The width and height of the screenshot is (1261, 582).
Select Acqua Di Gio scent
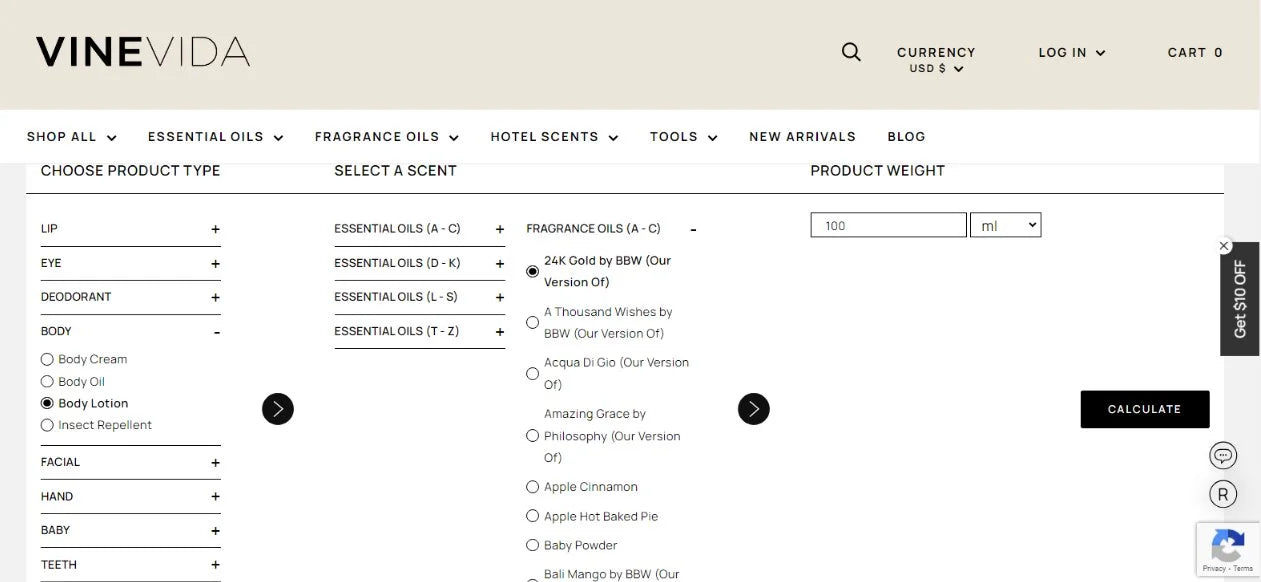click(532, 373)
